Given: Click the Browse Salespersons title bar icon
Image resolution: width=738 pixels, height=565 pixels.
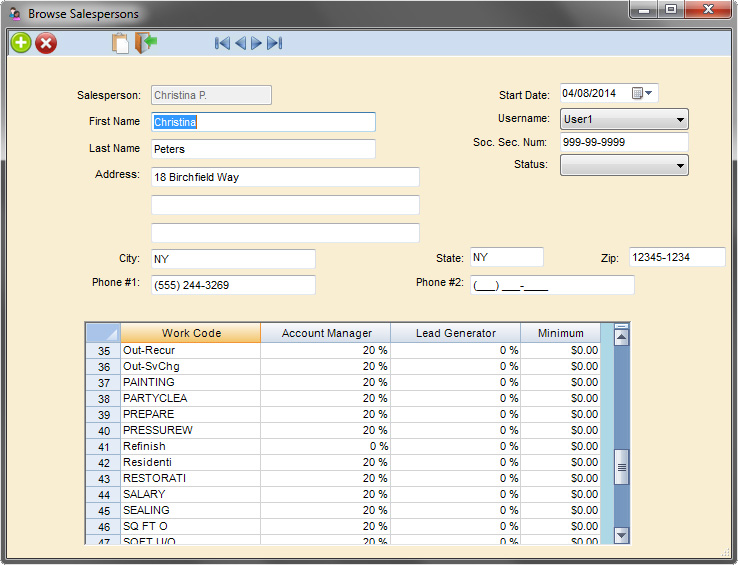Looking at the screenshot, I should click(15, 14).
